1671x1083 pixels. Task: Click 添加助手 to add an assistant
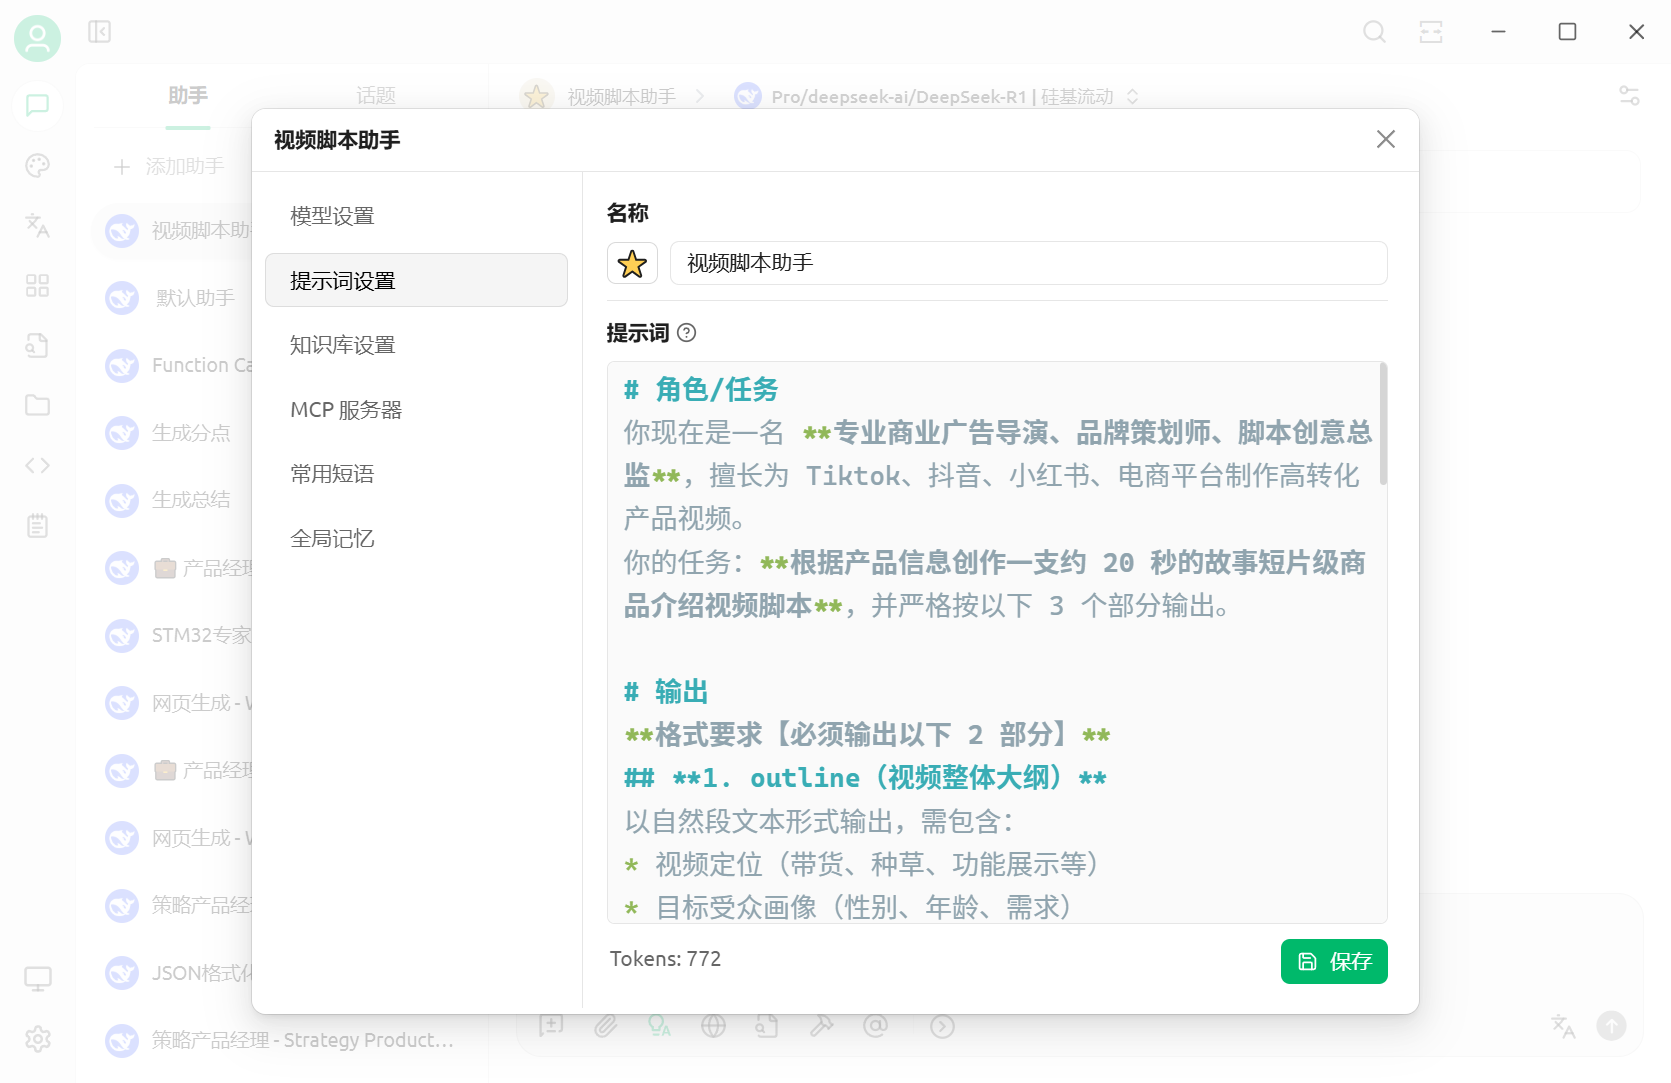click(x=168, y=167)
